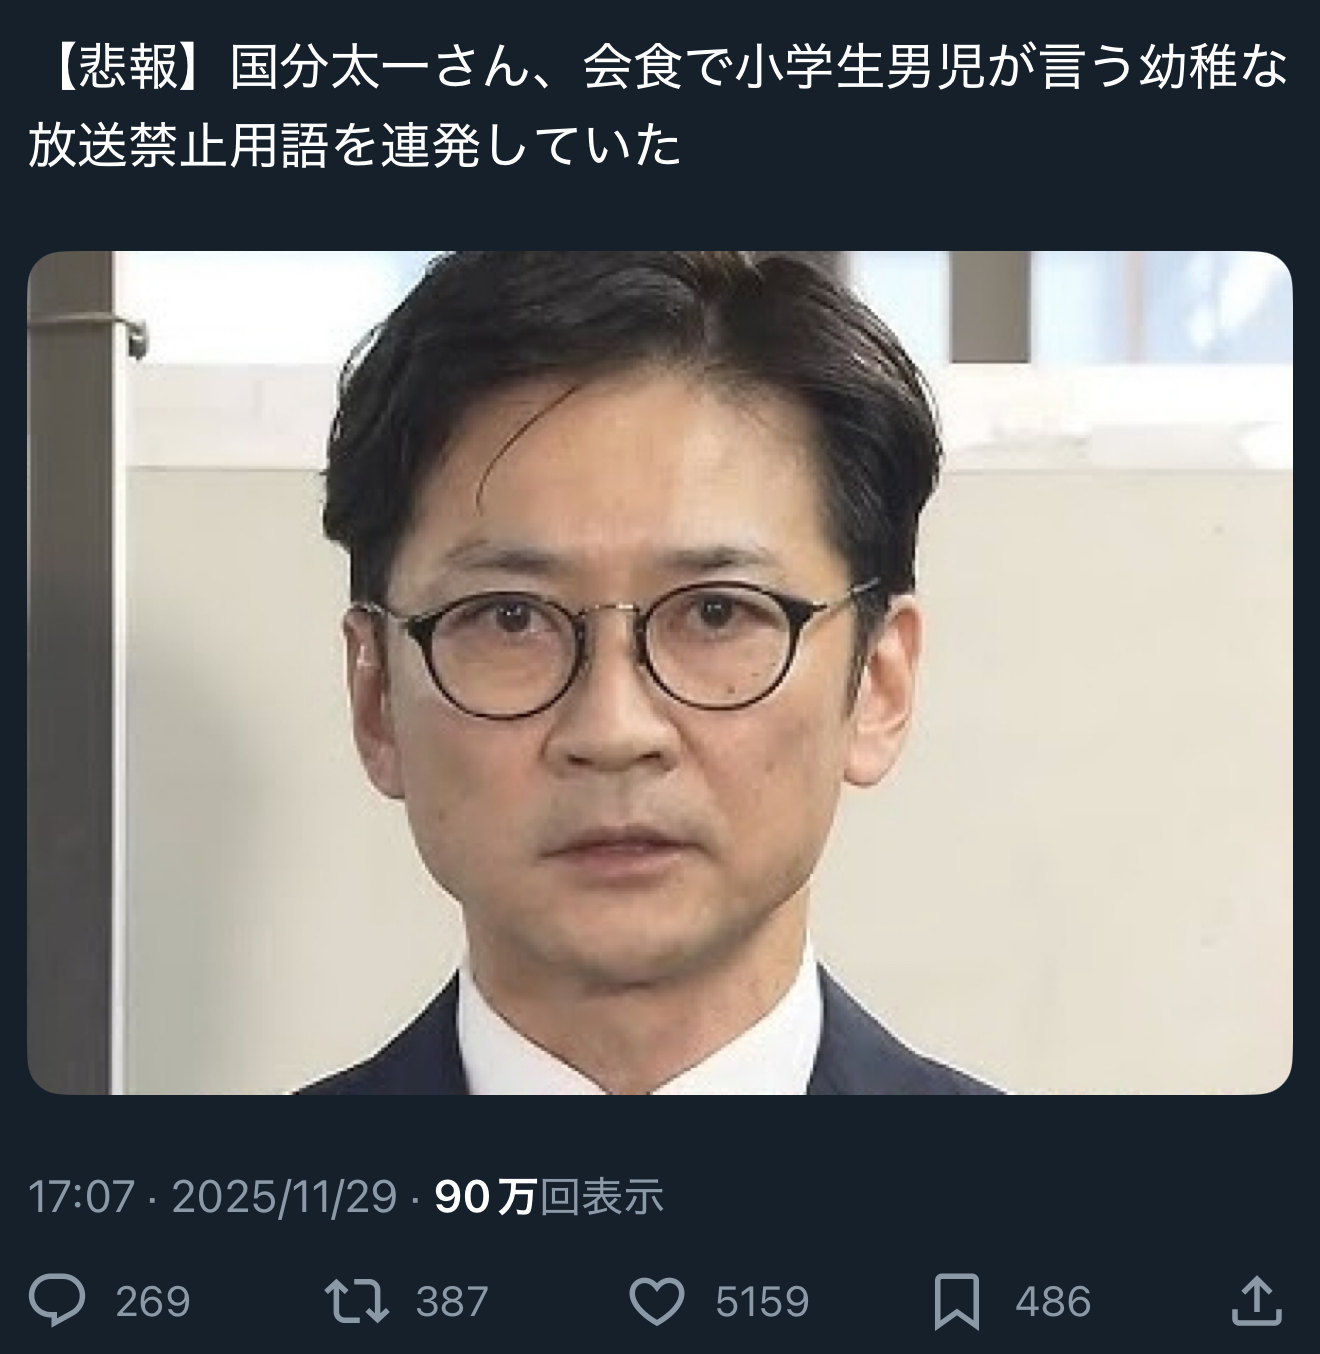Like the post with the heart icon
Viewport: 1320px width, 1354px height.
tap(657, 1301)
